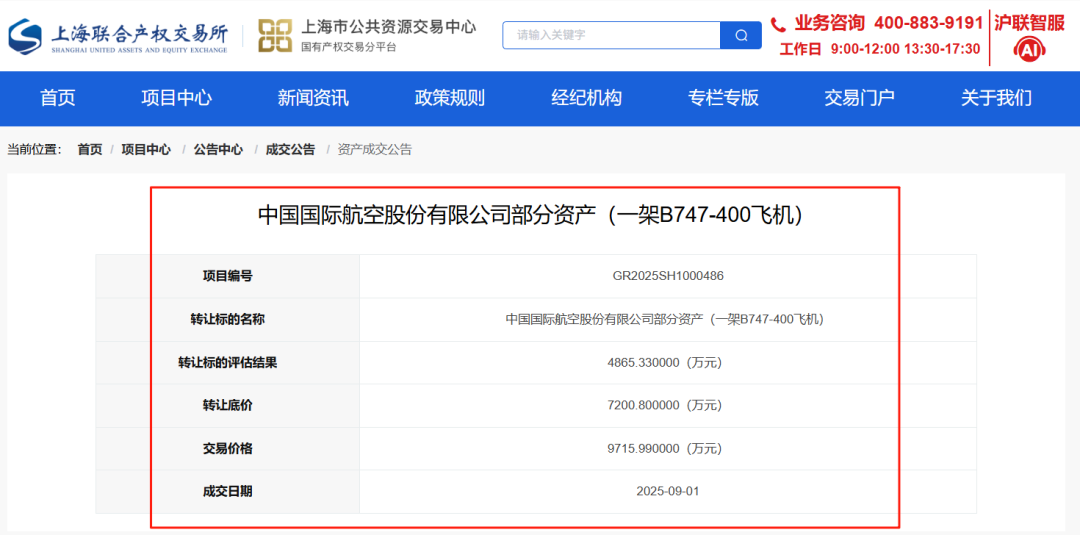Viewport: 1080px width, 535px height.
Task: Go to 成交公告 in the breadcrumb
Action: pos(291,149)
